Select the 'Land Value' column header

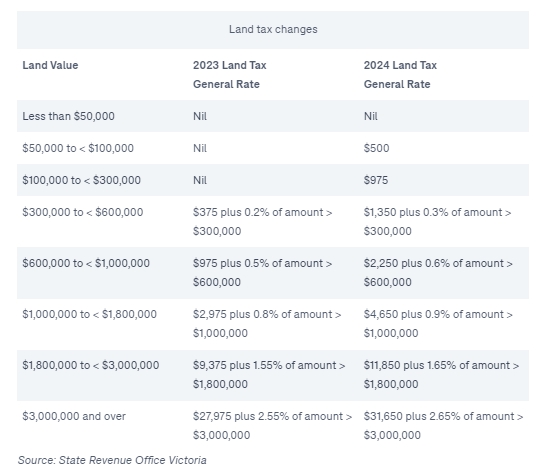pos(50,65)
